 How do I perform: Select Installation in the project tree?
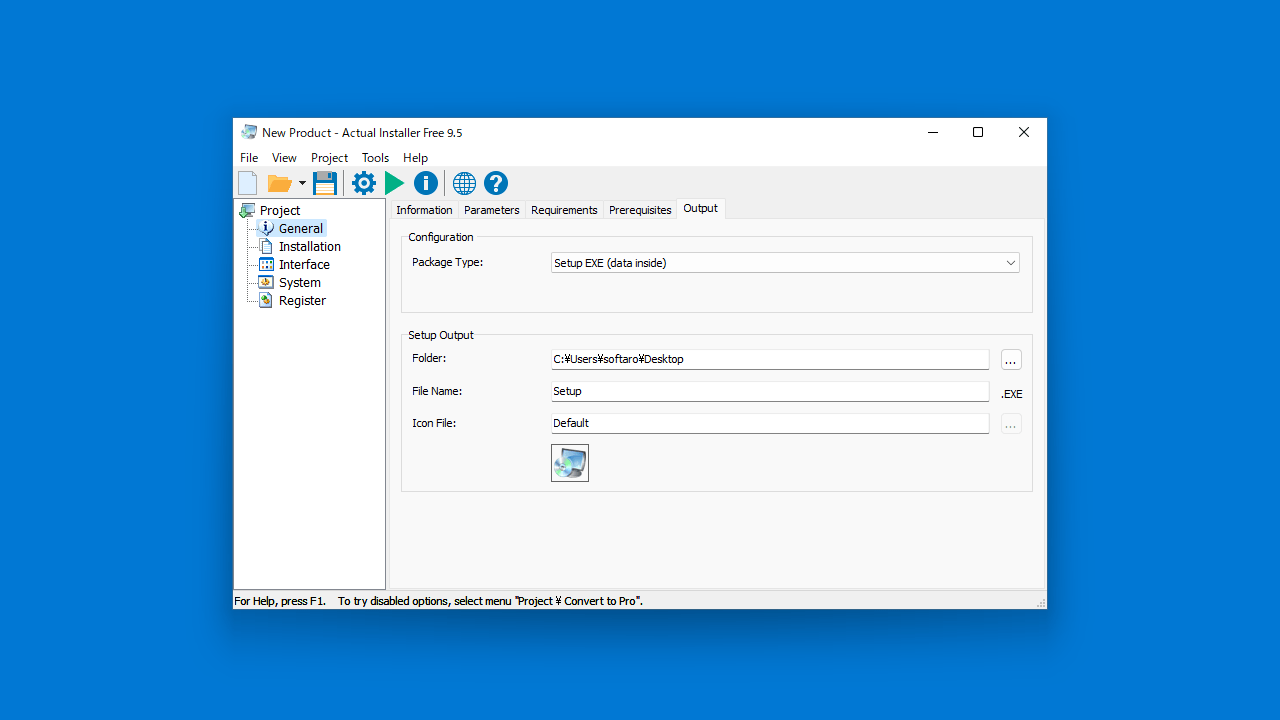[309, 247]
